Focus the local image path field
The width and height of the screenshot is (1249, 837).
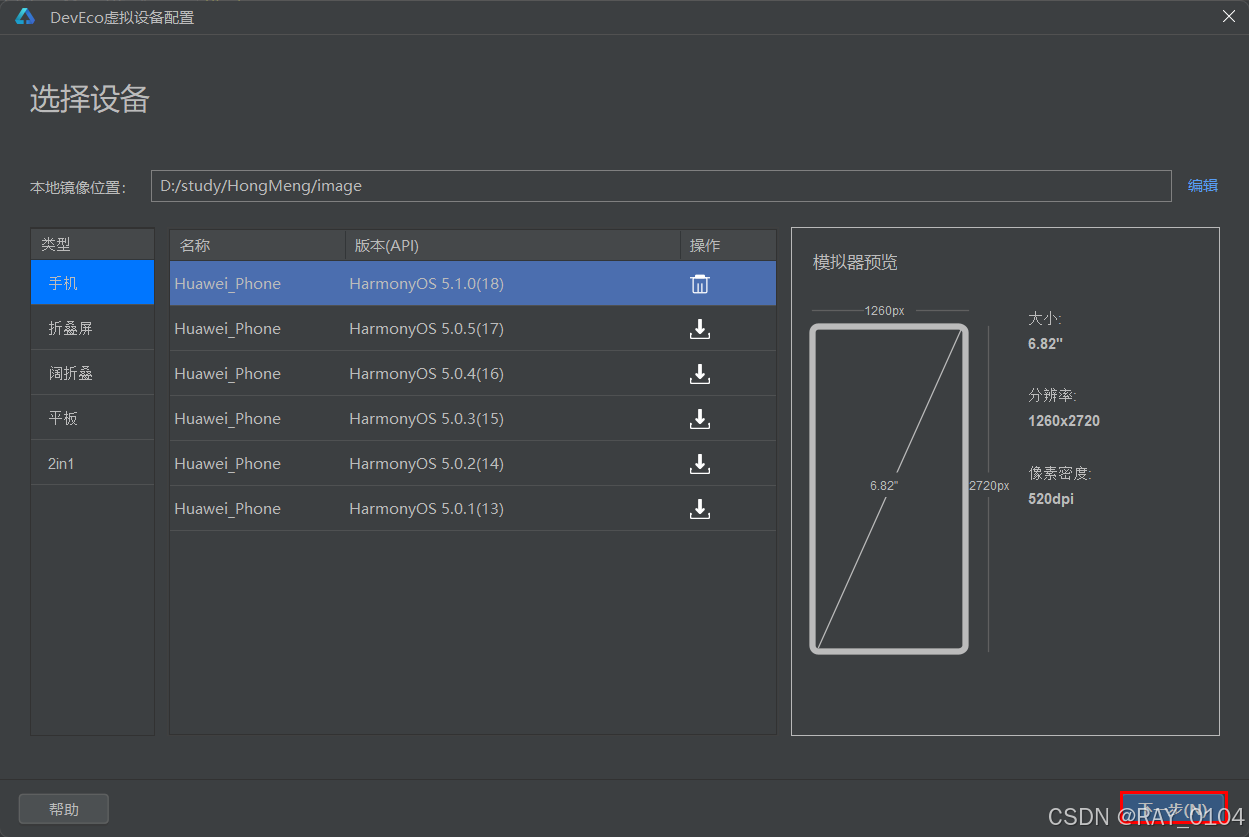pos(661,186)
